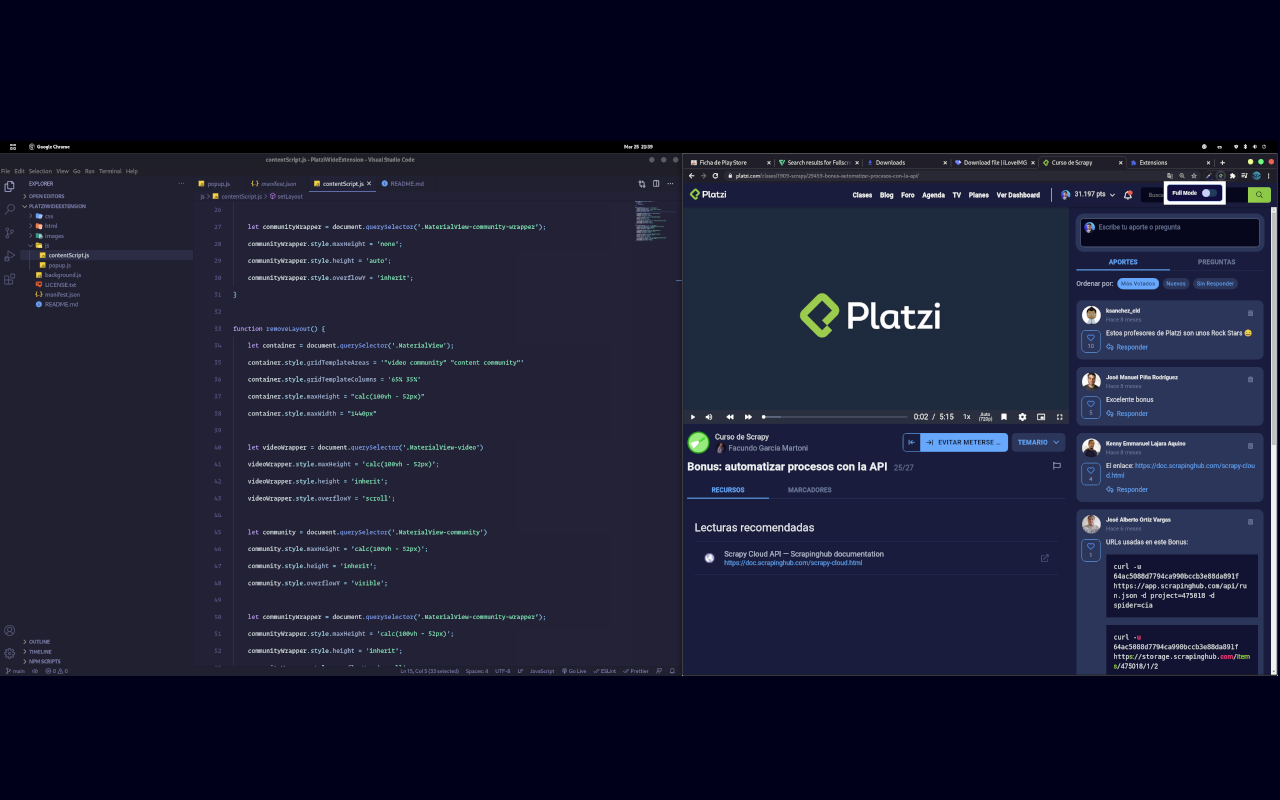
Task: Open the 31.197 pts user dropdown
Action: [1088, 195]
